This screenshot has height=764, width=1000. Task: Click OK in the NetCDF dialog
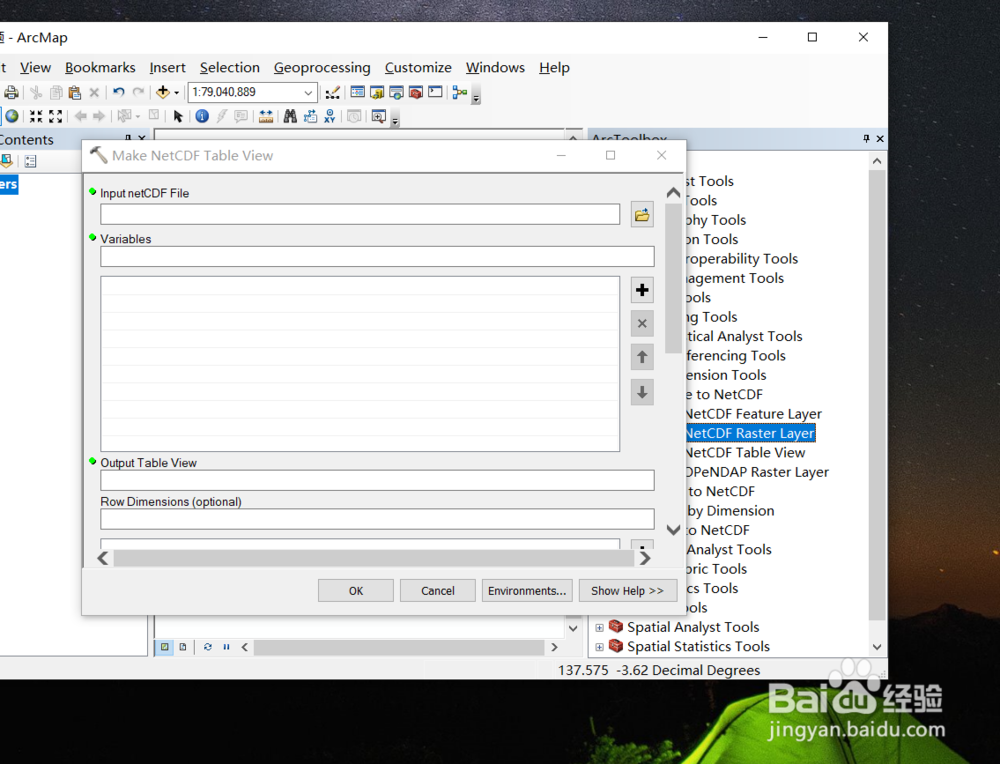[356, 591]
